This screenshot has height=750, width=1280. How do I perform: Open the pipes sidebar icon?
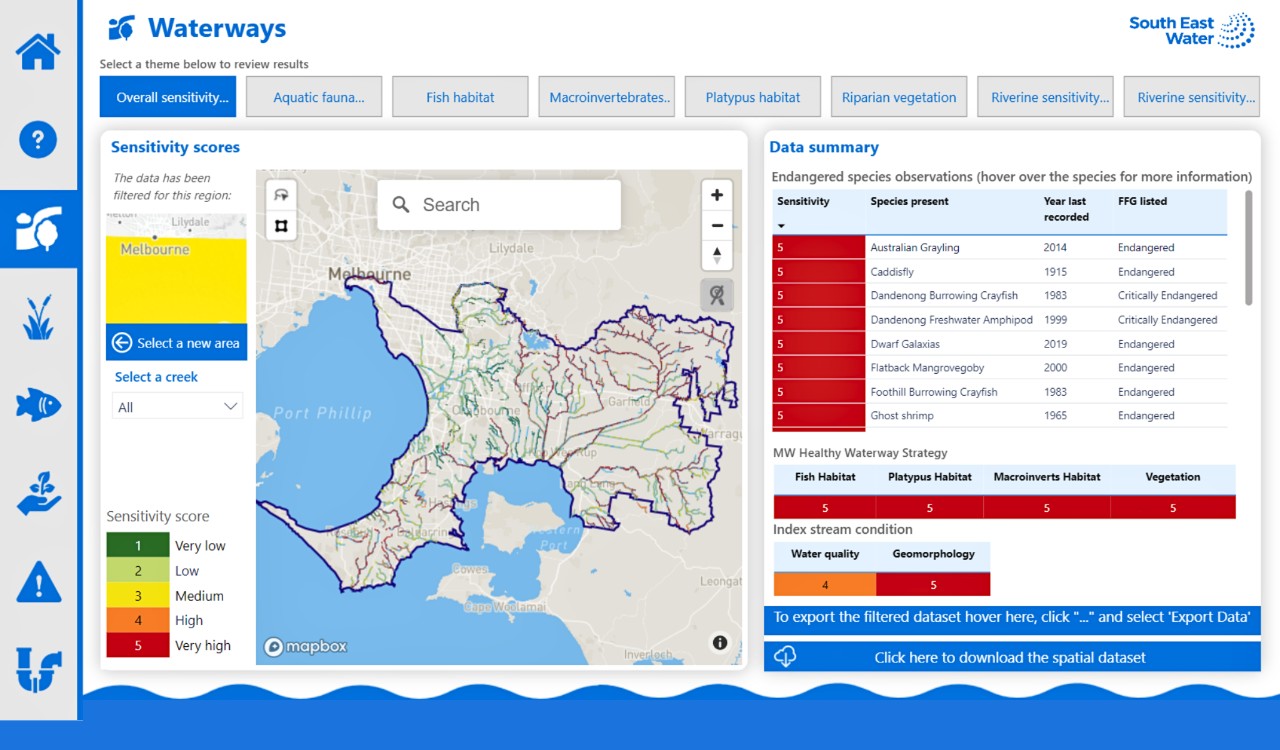[38, 670]
